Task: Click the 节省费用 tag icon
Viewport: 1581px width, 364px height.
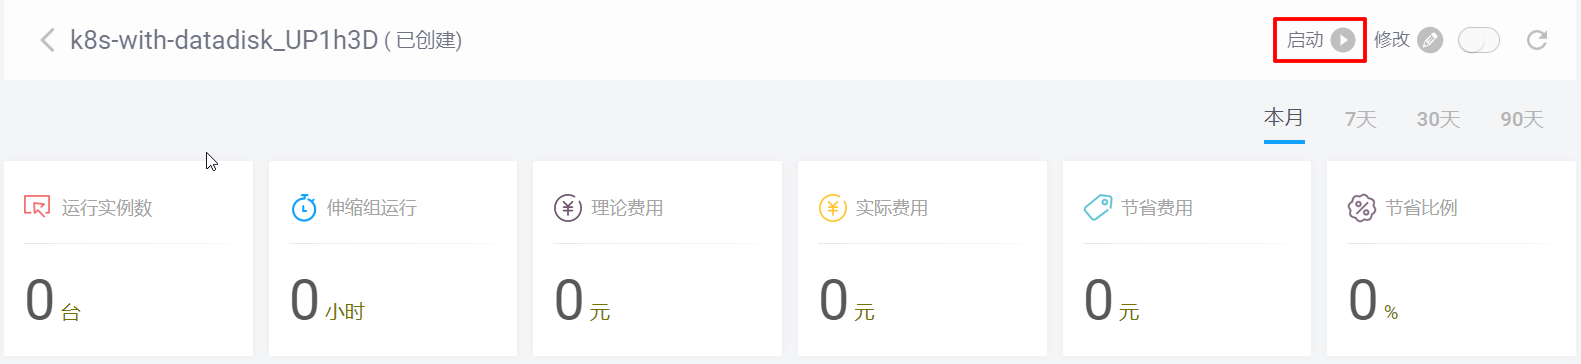Action: coord(1098,208)
